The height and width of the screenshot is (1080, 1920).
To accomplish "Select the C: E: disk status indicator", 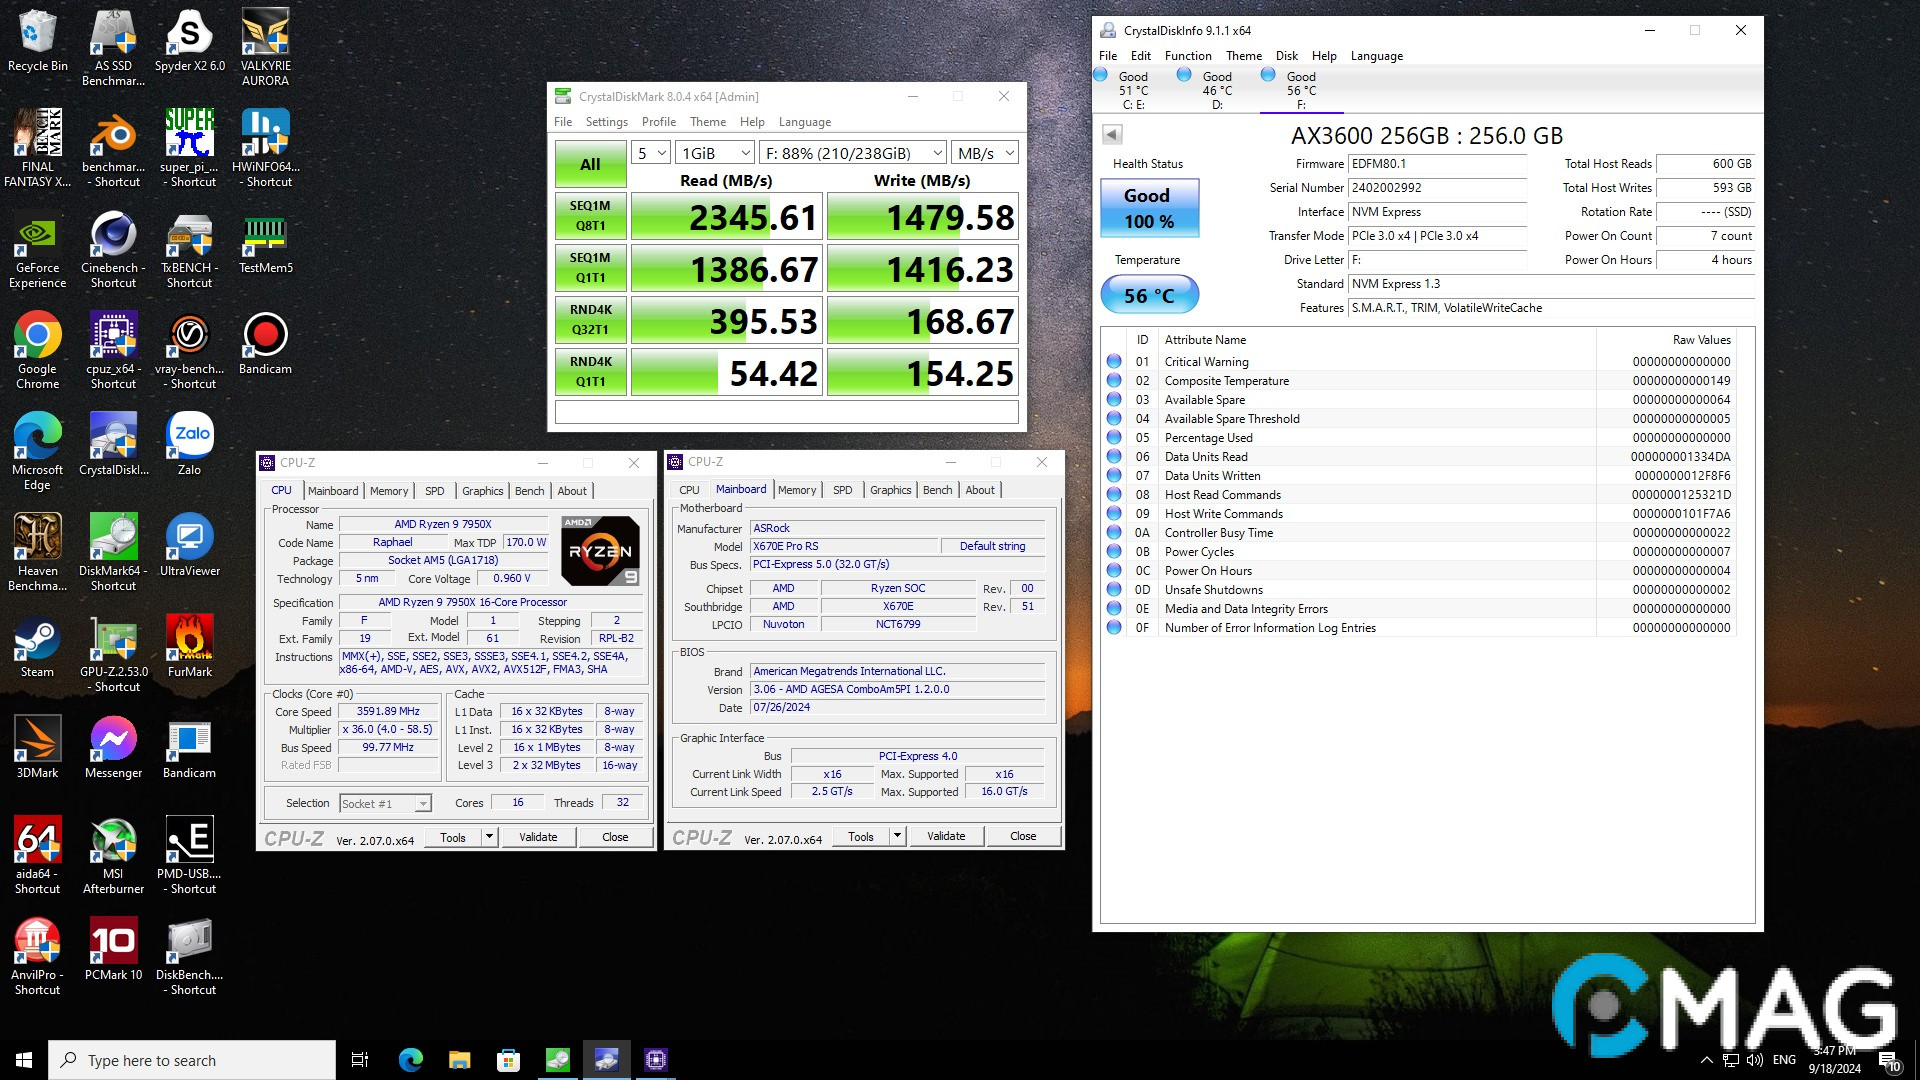I will (1132, 89).
